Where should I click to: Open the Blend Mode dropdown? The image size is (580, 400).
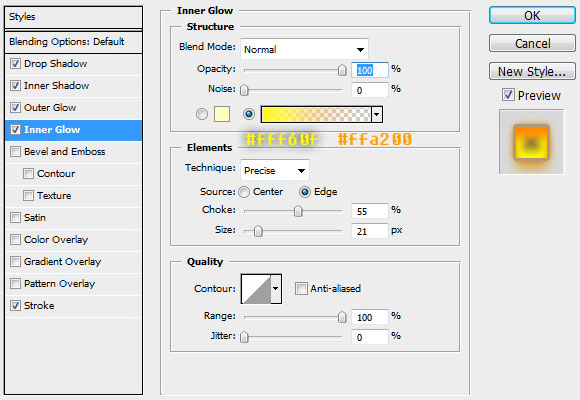[304, 49]
